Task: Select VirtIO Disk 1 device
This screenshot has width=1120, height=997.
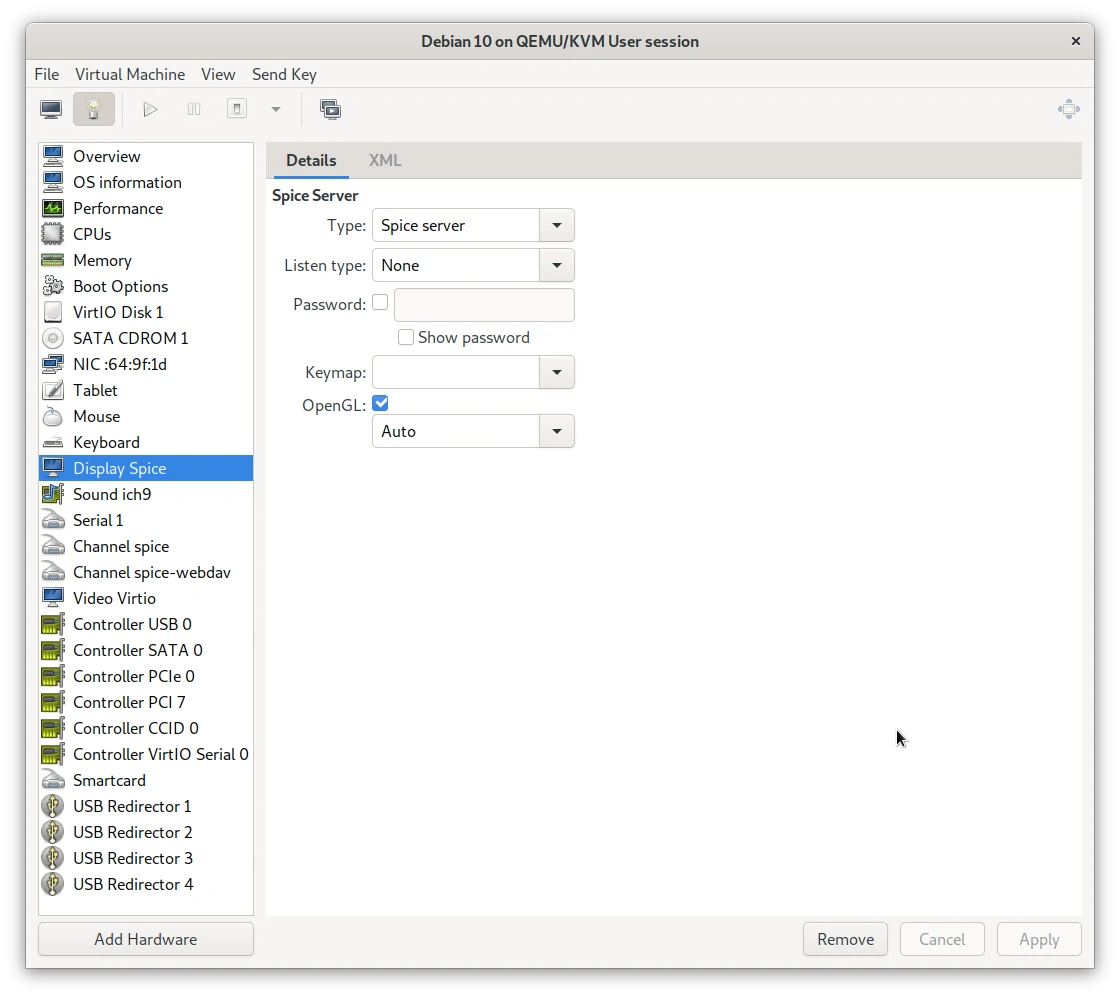Action: (x=146, y=312)
